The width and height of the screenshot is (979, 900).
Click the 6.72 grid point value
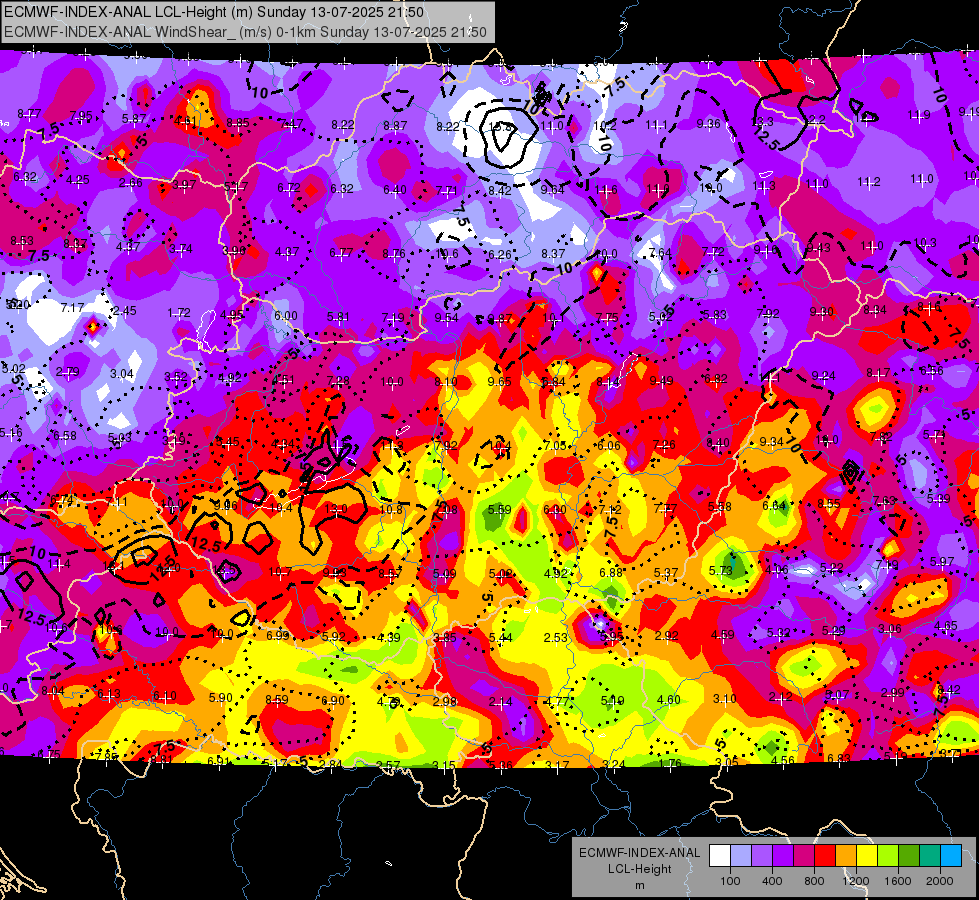[x=288, y=187]
